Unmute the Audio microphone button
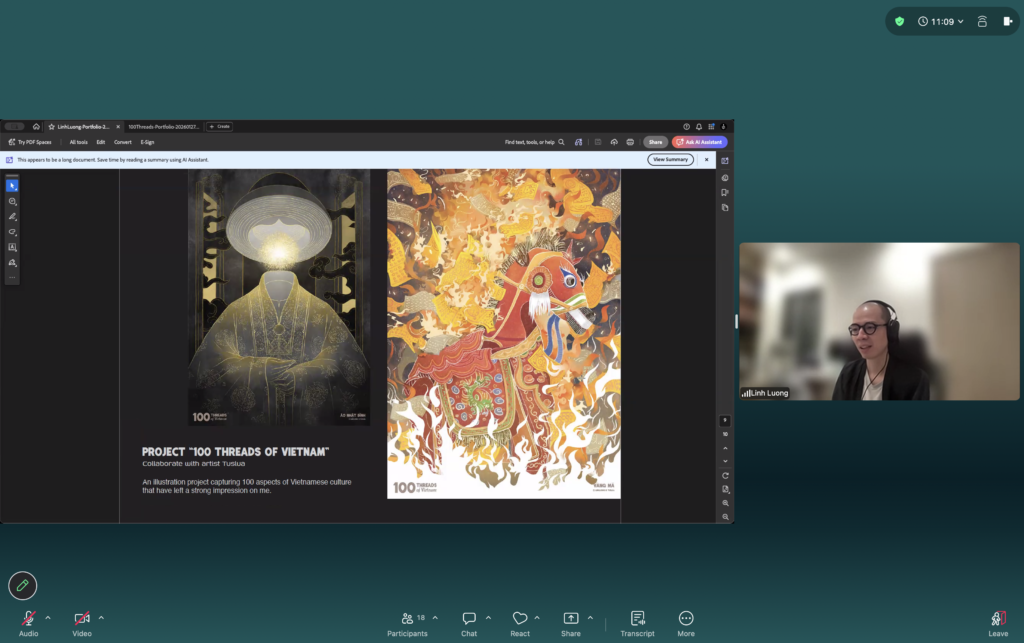This screenshot has width=1024, height=643. [x=29, y=618]
